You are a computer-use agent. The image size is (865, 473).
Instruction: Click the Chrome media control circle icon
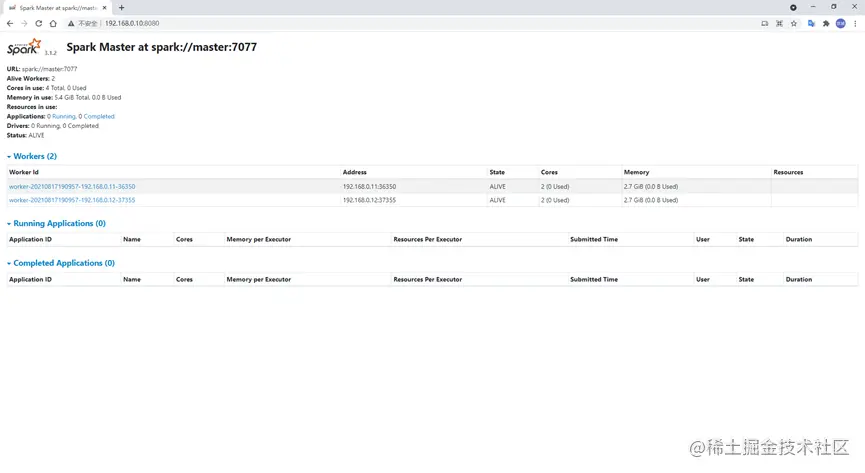[793, 8]
